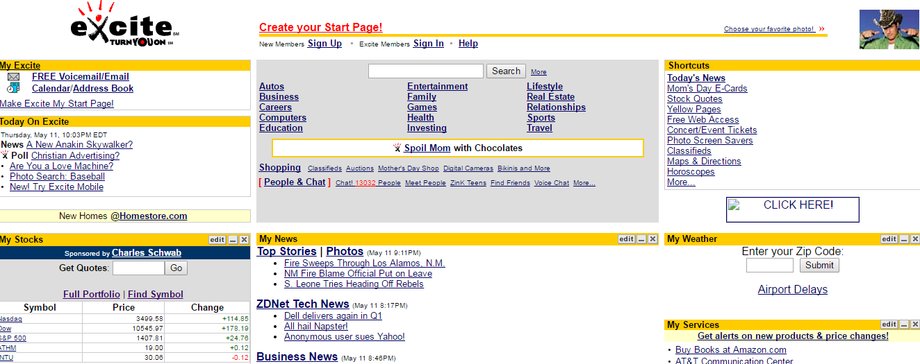The image size is (920, 364).
Task: Click the CLICK HERE! banner
Action: [793, 210]
